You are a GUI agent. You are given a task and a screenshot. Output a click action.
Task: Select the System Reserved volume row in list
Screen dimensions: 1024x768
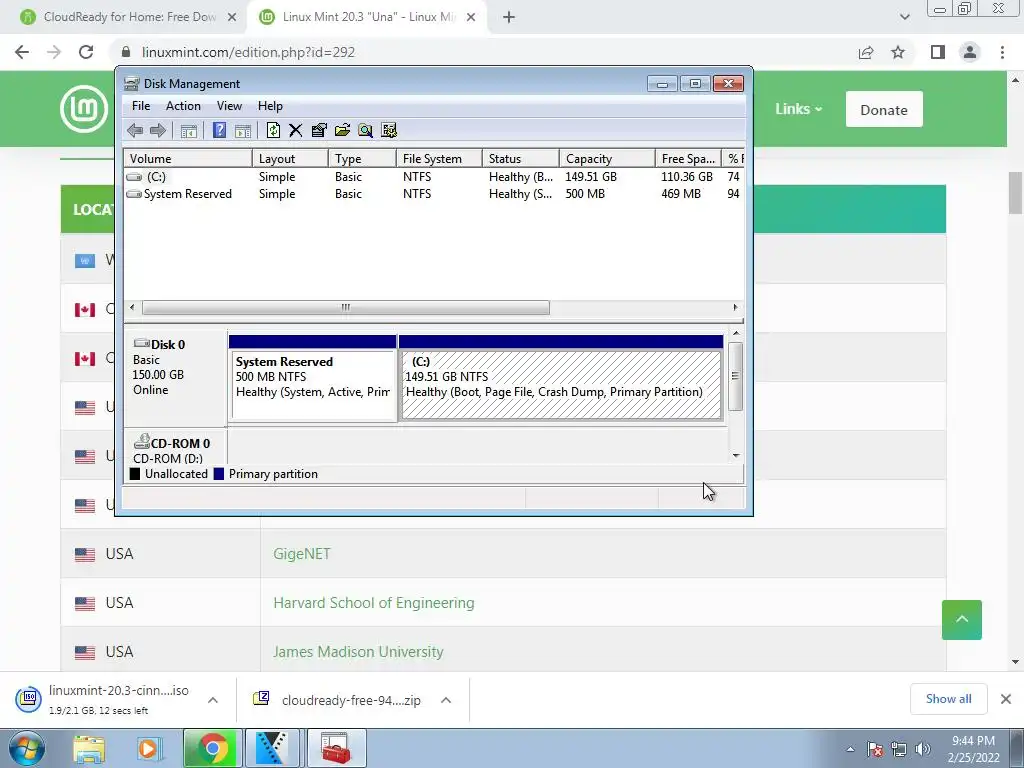click(433, 194)
